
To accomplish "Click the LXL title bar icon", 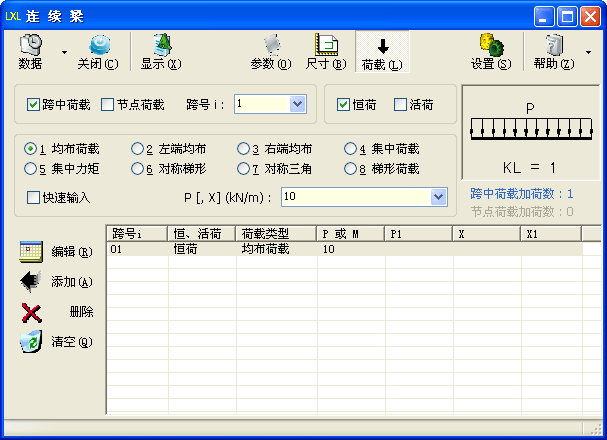I will pos(13,17).
